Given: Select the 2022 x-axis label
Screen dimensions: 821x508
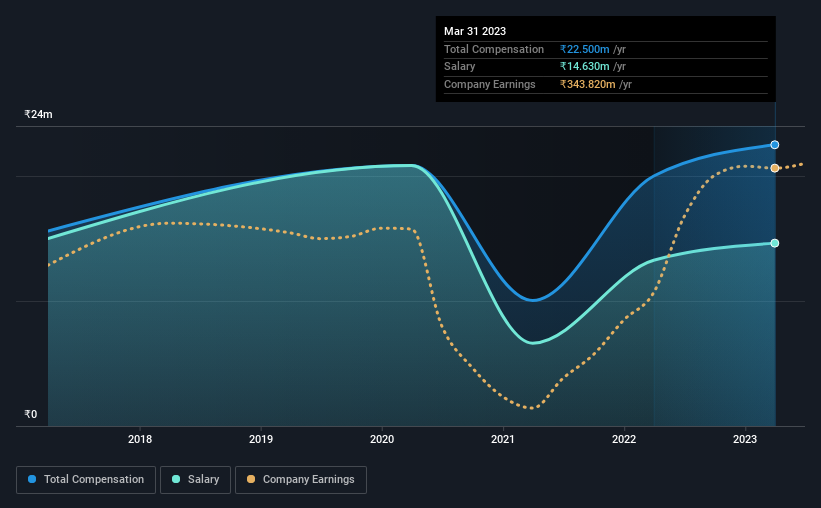Looking at the screenshot, I should pos(624,439).
